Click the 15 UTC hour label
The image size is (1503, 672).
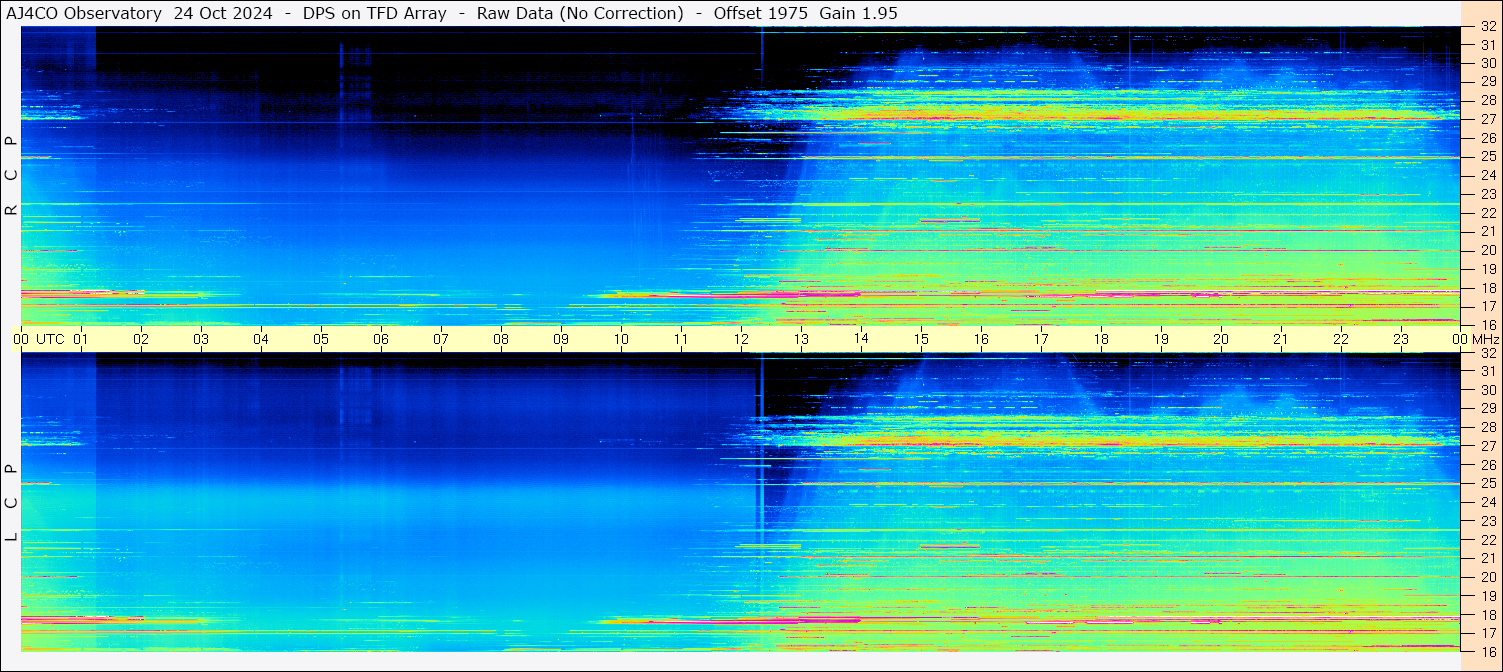(x=921, y=339)
